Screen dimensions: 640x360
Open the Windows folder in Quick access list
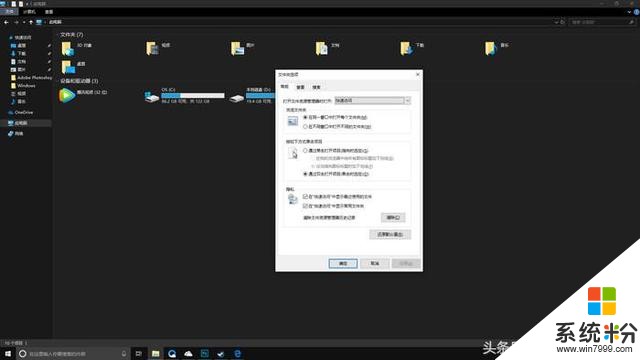(x=23, y=86)
